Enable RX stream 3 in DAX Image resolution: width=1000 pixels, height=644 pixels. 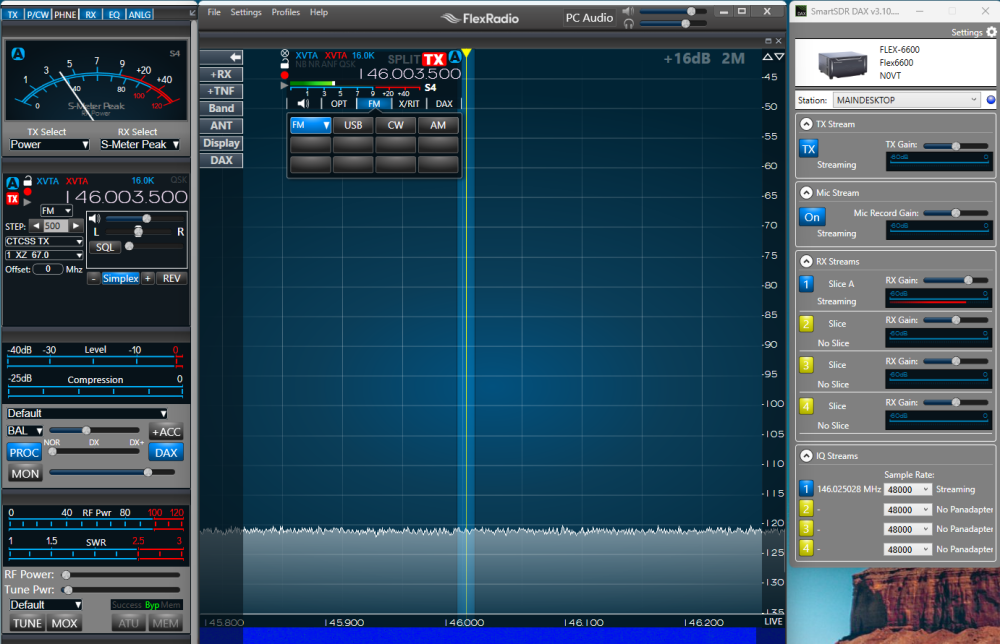point(806,365)
